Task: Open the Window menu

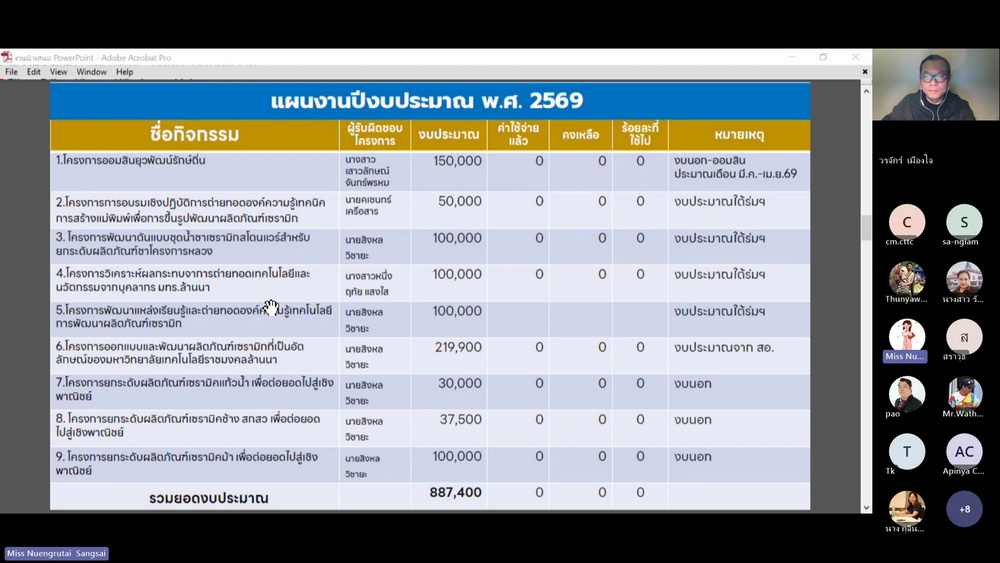Action: (x=91, y=72)
